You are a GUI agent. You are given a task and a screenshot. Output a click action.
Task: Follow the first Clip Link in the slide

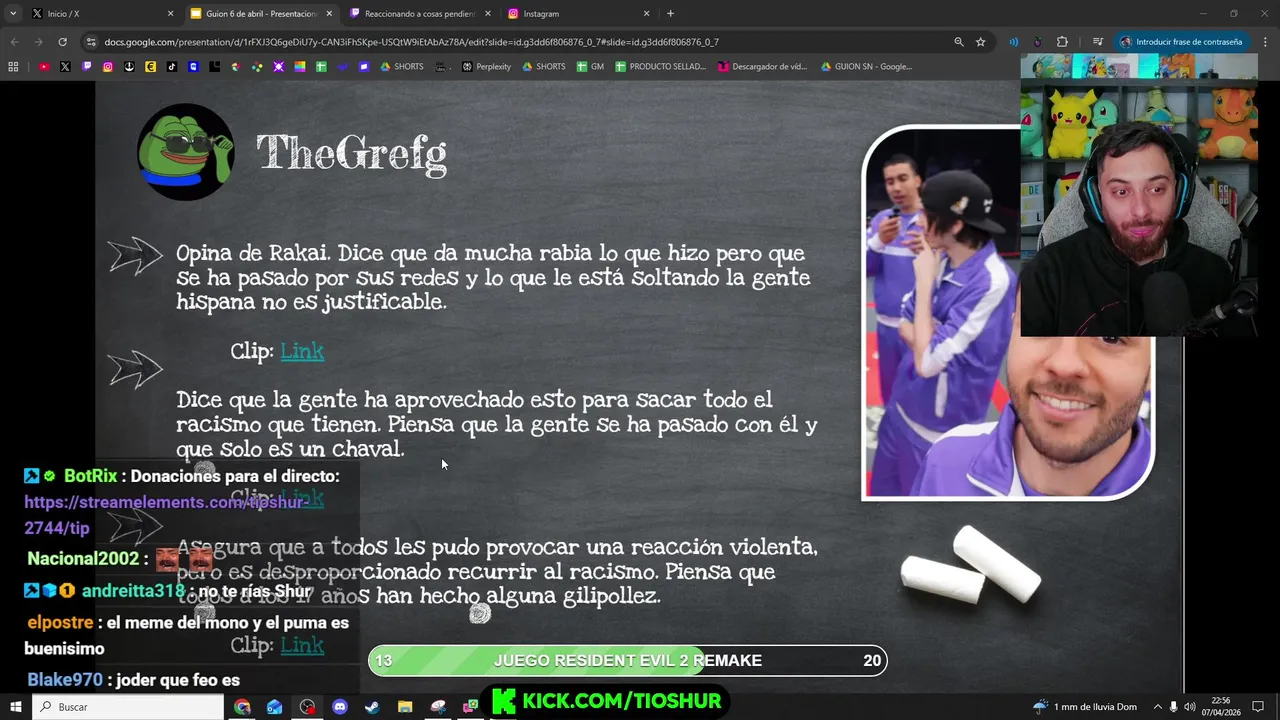point(302,351)
